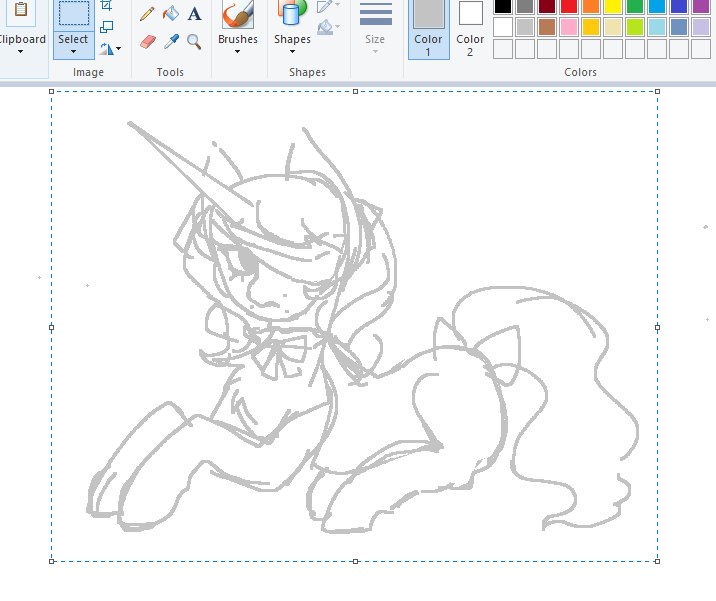Image resolution: width=716 pixels, height=601 pixels.
Task: Pick the turquoise blue swatch in top row
Action: pos(657,6)
